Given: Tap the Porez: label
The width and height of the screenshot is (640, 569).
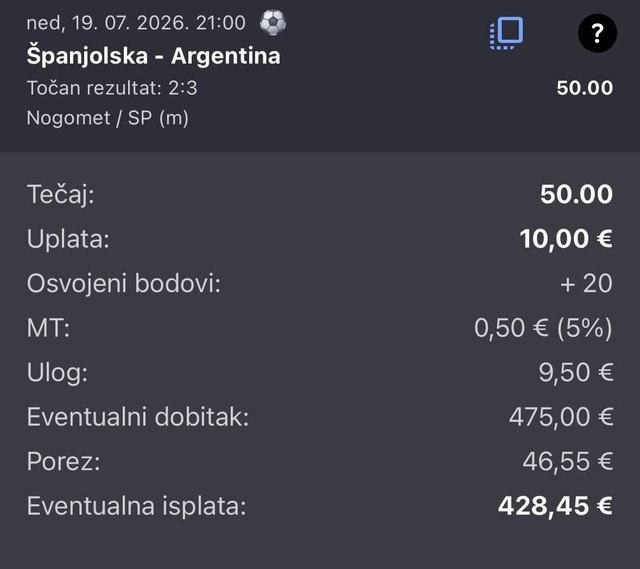Looking at the screenshot, I should point(63,462).
